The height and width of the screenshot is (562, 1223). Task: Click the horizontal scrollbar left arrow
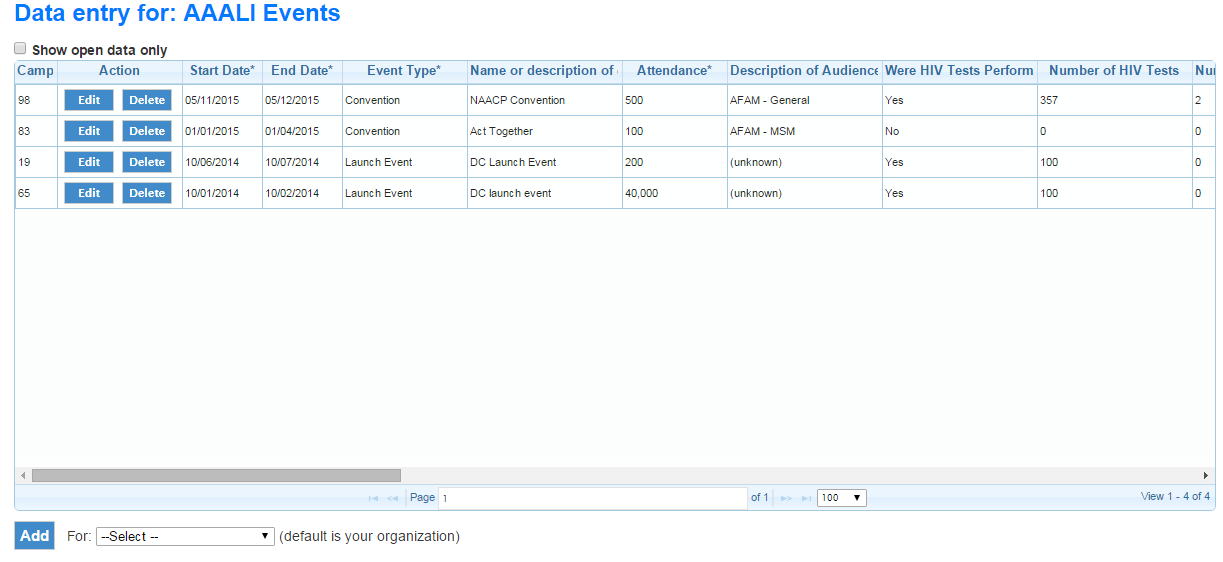23,476
